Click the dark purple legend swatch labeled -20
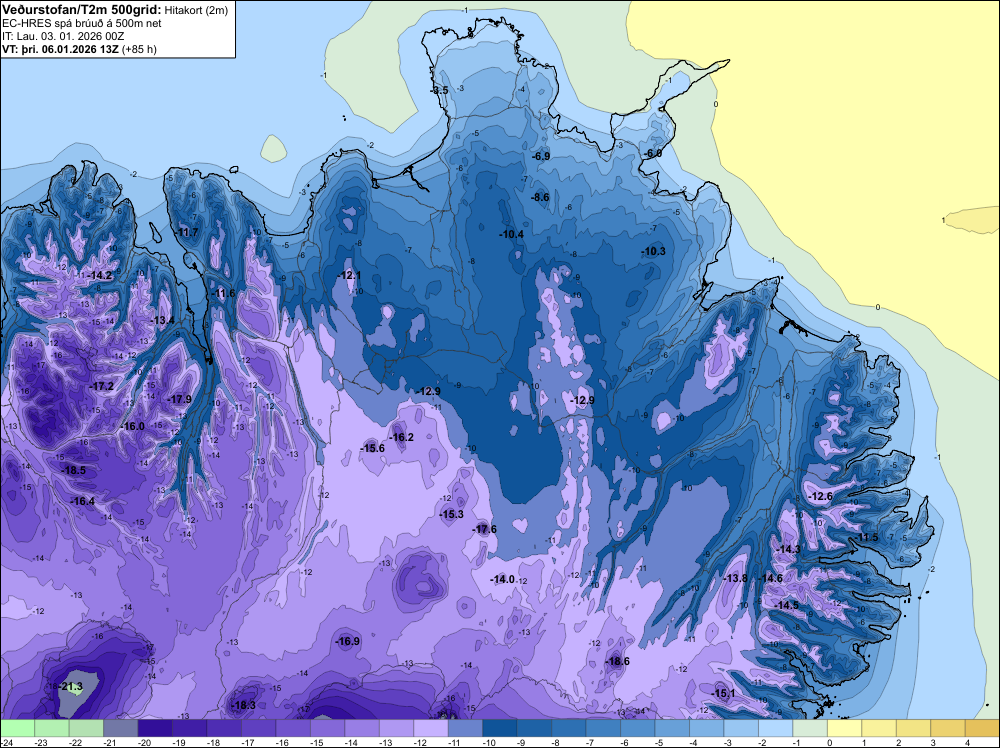 tap(155, 728)
